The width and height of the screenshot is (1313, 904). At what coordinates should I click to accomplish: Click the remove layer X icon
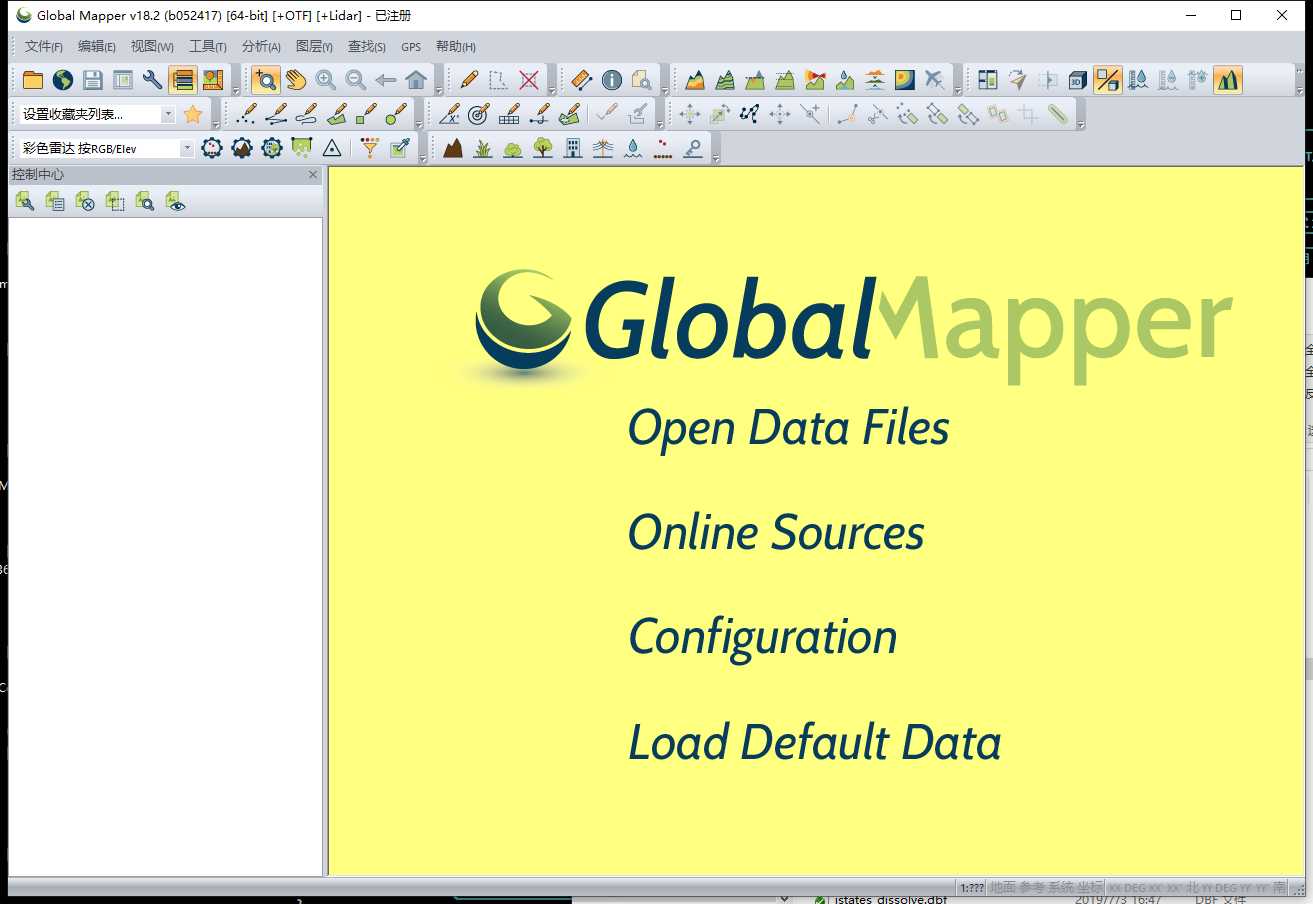(85, 202)
